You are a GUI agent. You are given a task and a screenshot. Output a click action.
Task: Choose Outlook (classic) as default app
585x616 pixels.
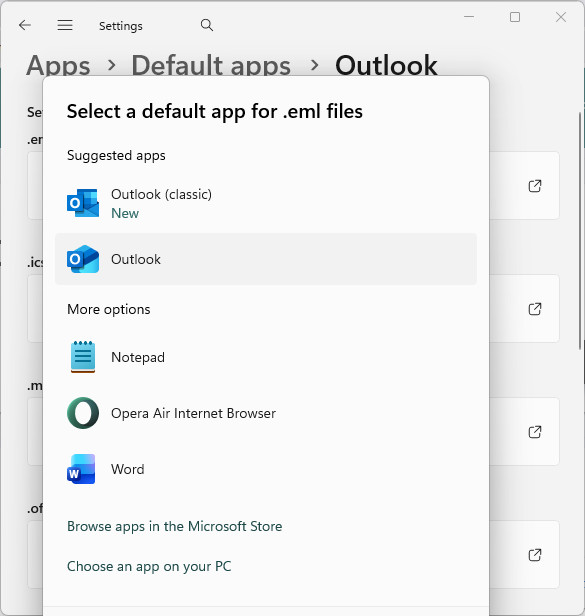(266, 203)
